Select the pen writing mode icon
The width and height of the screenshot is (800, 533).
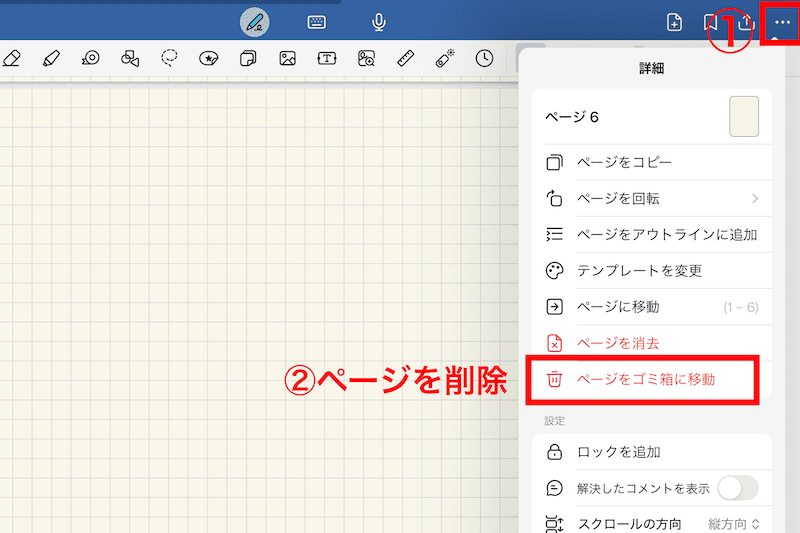click(255, 22)
